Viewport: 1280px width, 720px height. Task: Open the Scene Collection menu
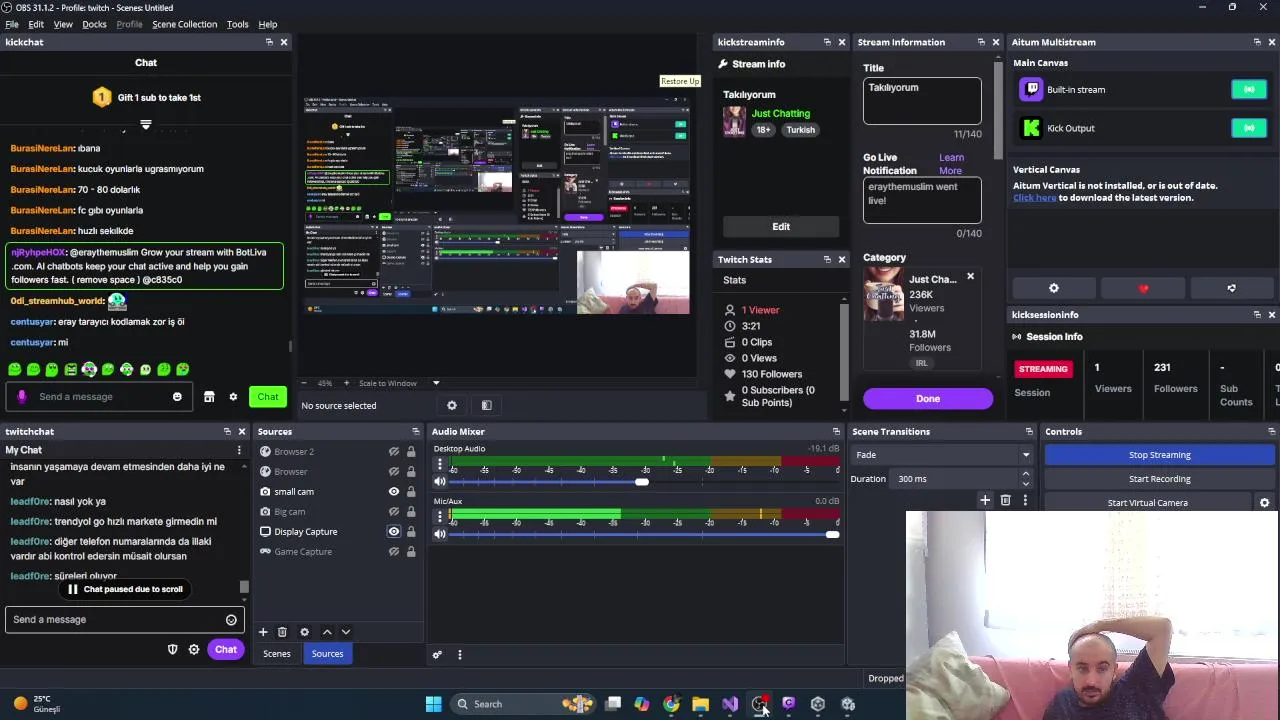184,24
